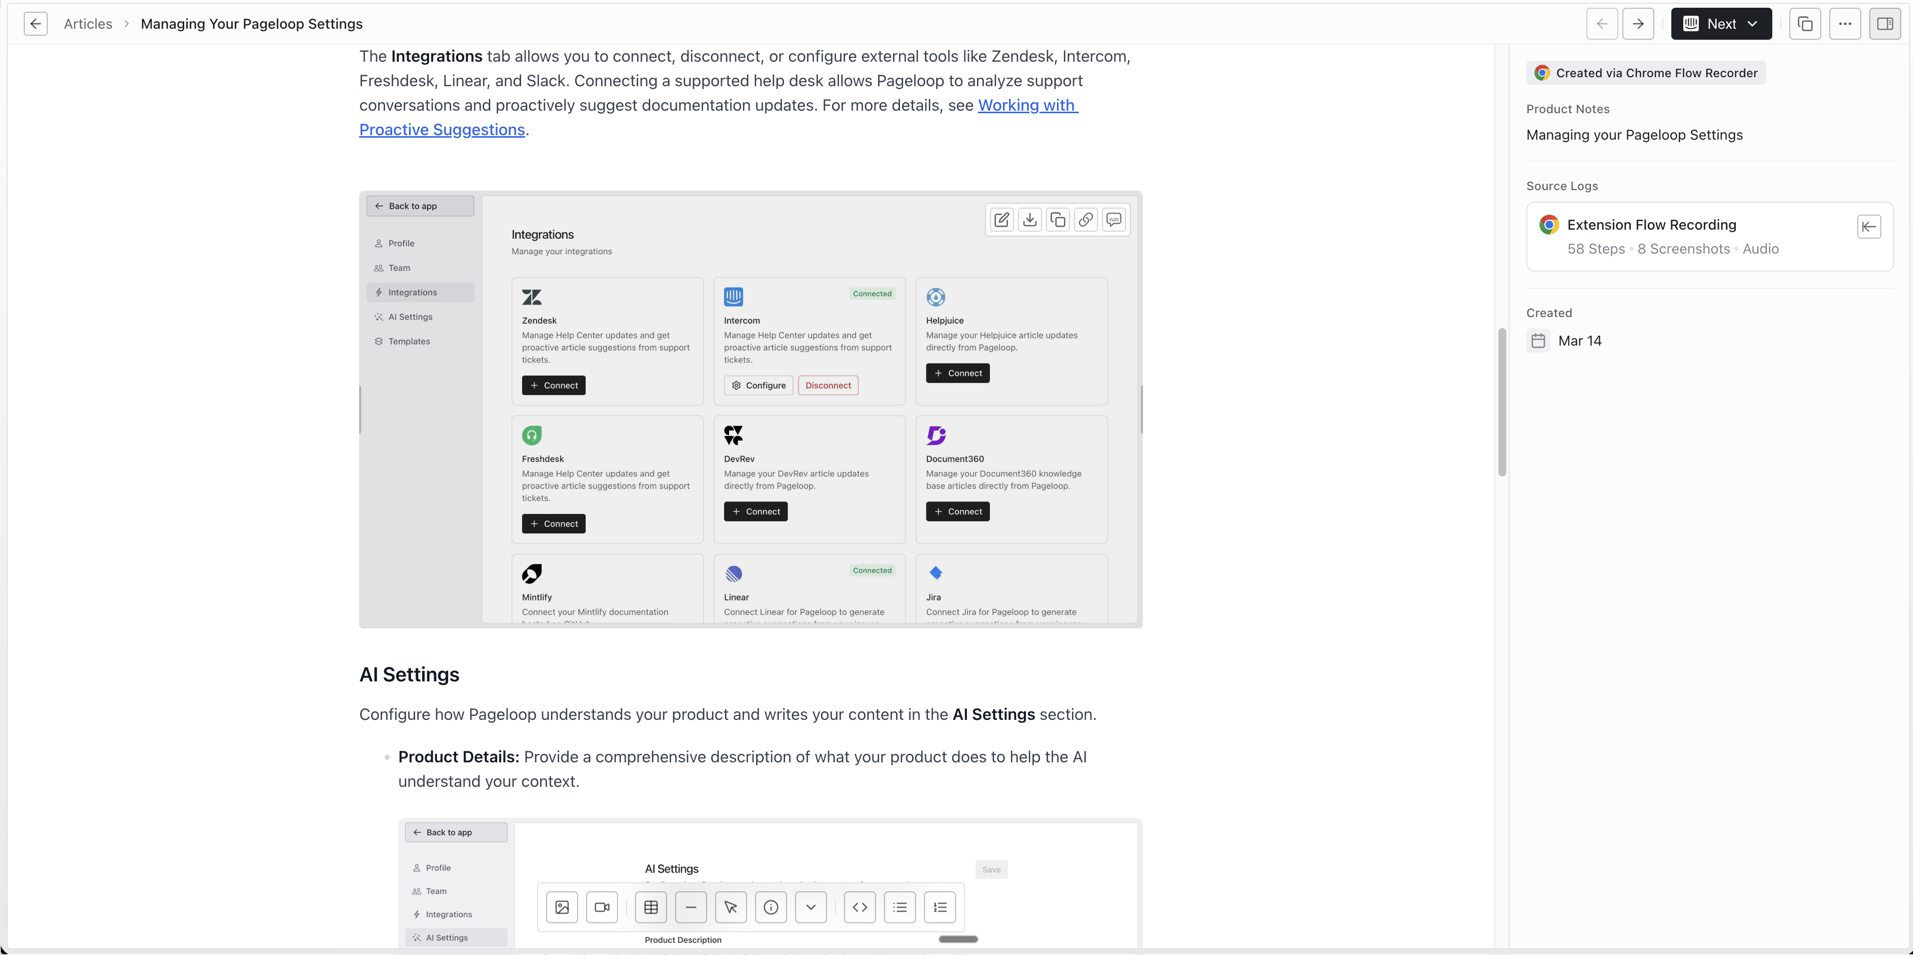Screen dimensions: 1913x955
Task: Toggle the right sidebar panel icon
Action: tap(1885, 24)
